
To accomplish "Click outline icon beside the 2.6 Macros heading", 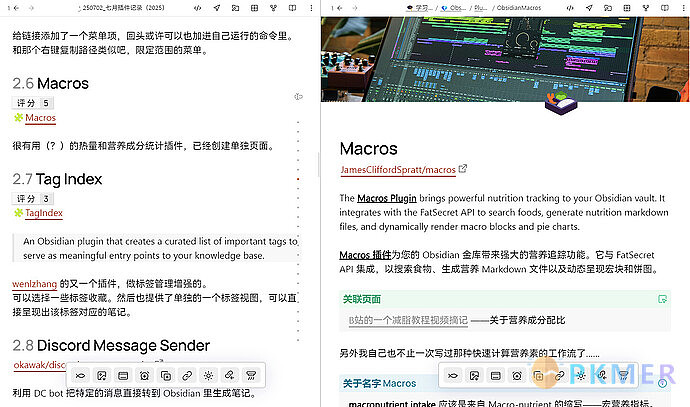I will tap(298, 96).
